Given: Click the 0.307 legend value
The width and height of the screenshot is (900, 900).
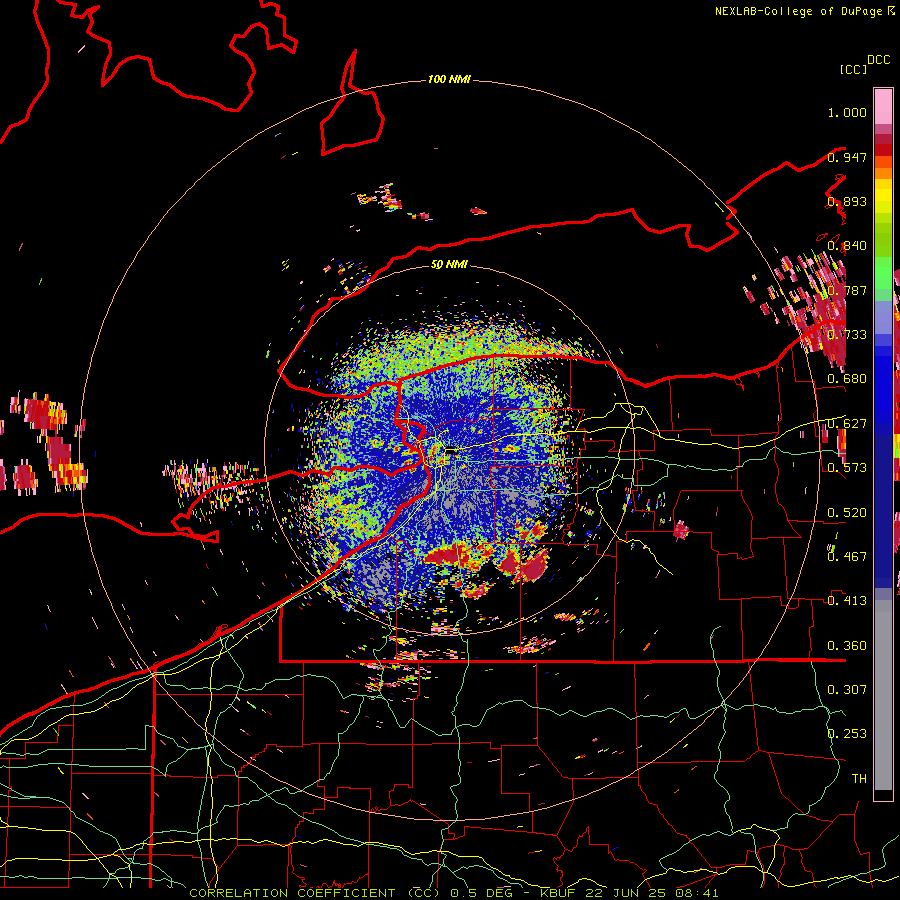Looking at the screenshot, I should click(x=847, y=689).
